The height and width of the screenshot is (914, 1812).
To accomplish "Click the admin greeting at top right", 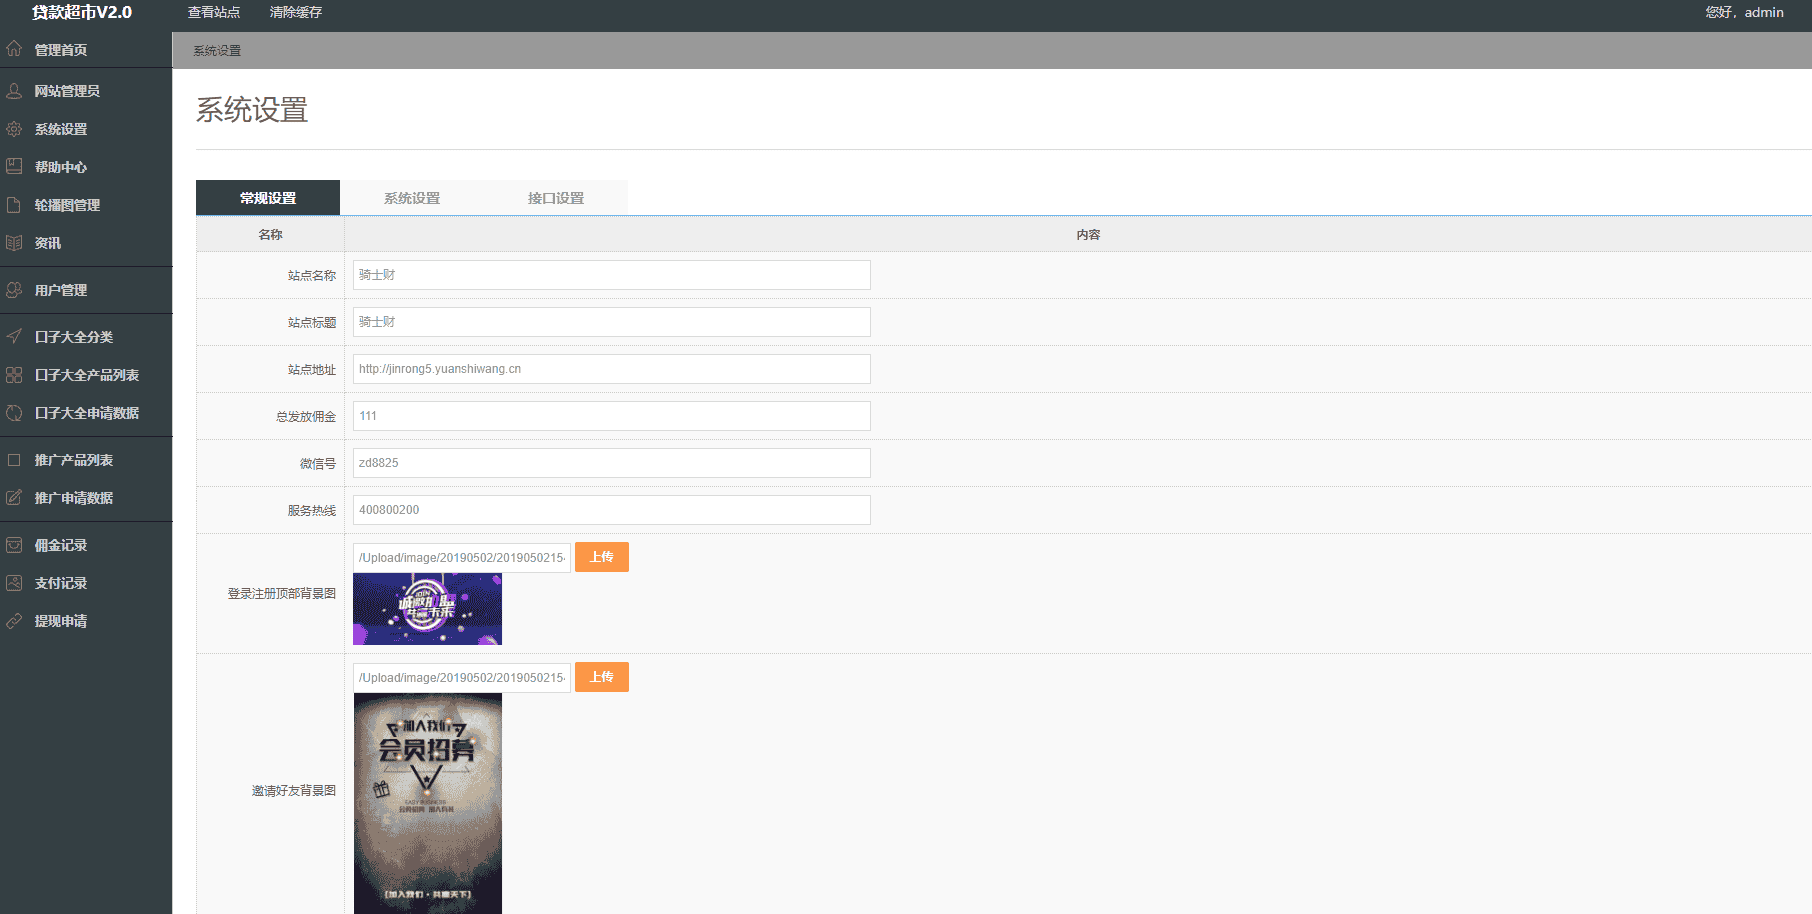I will (x=1744, y=12).
